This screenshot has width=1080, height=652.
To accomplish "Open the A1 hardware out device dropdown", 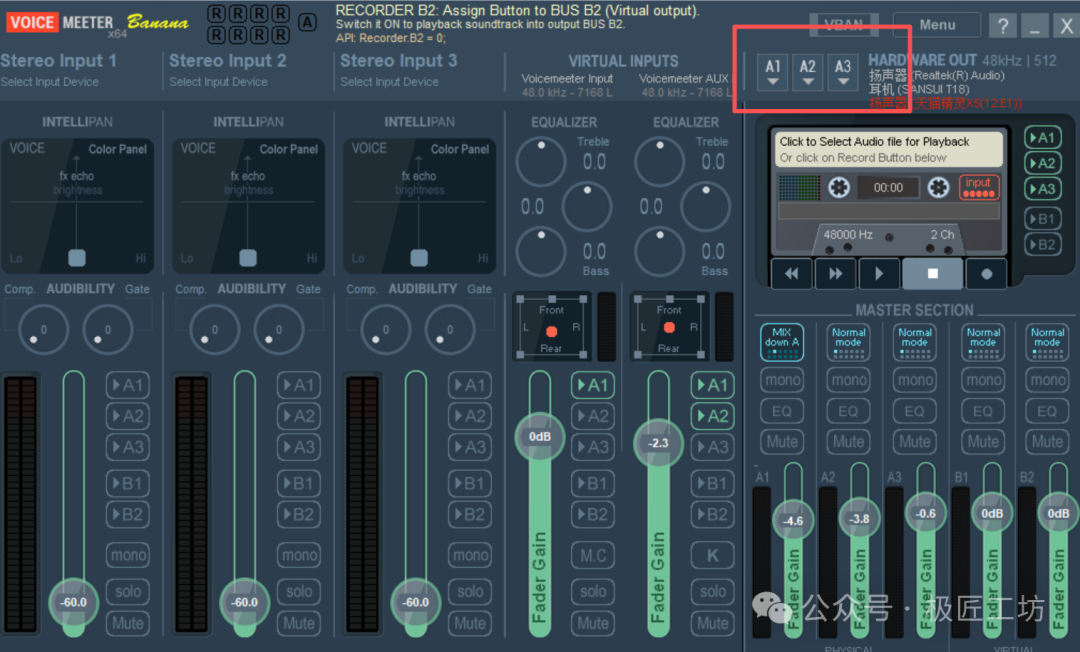I will point(773,71).
